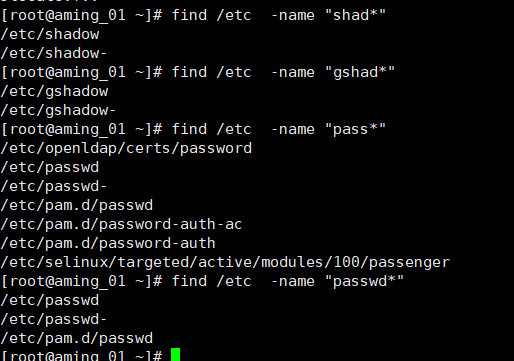The height and width of the screenshot is (361, 514).
Task: Click the -name option in the first command
Action: click(293, 15)
